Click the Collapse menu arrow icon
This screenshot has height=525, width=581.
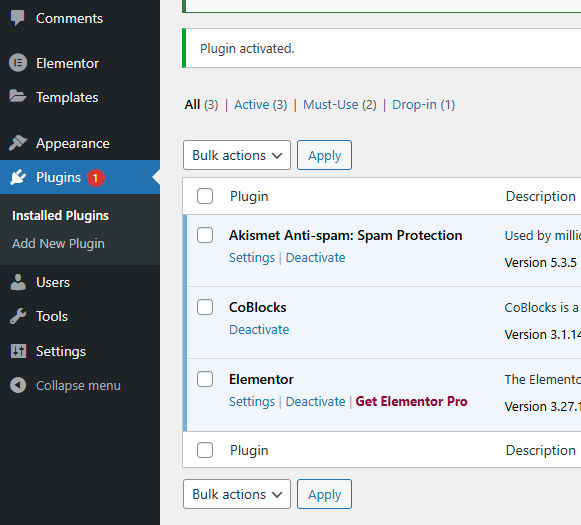pyautogui.click(x=18, y=385)
